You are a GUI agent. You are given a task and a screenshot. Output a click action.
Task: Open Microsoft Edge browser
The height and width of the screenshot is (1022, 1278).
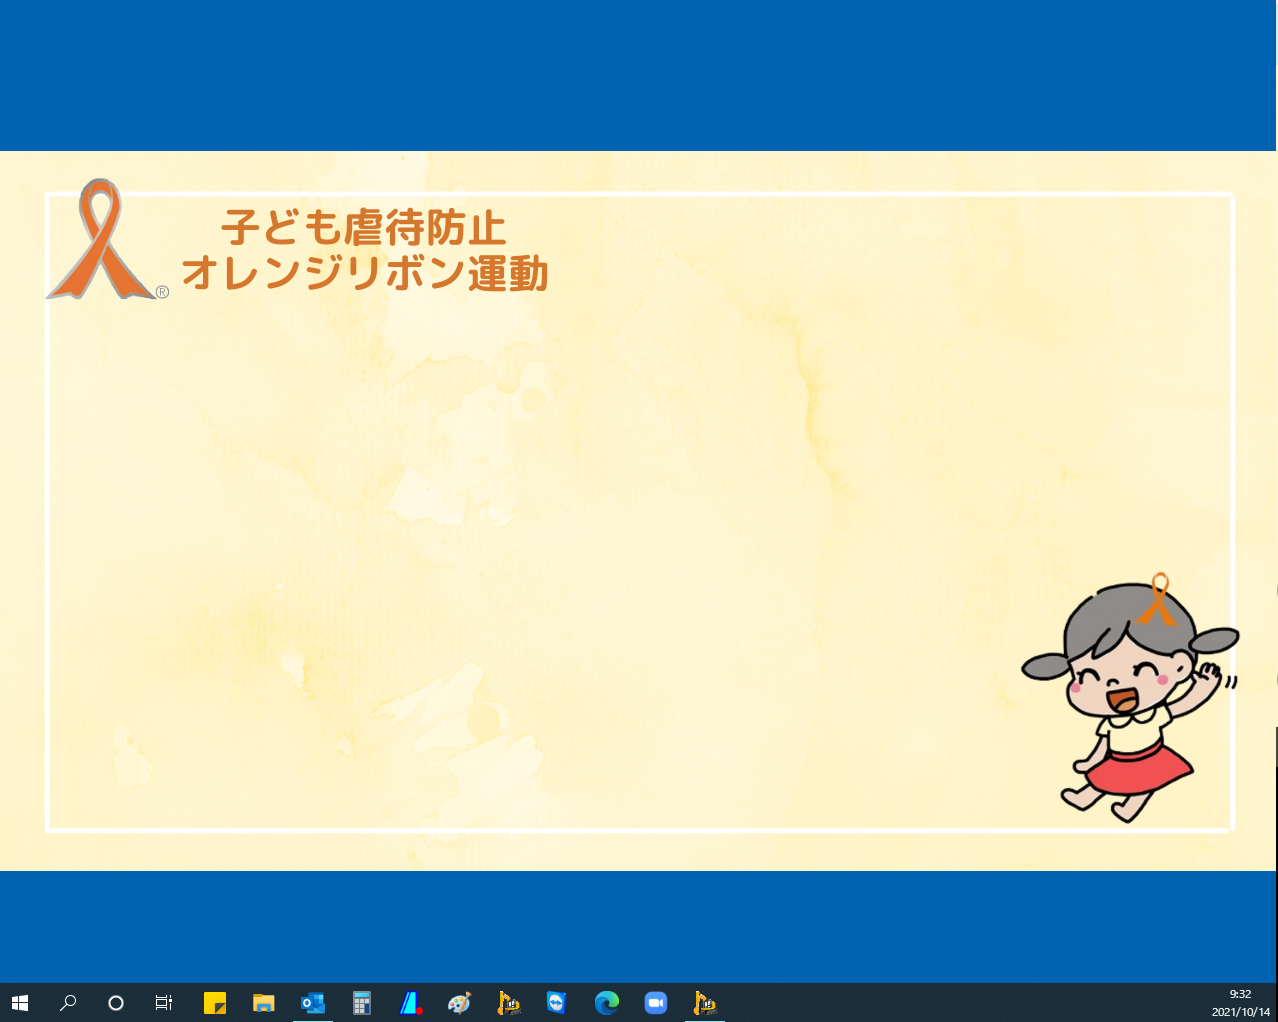click(x=606, y=1003)
